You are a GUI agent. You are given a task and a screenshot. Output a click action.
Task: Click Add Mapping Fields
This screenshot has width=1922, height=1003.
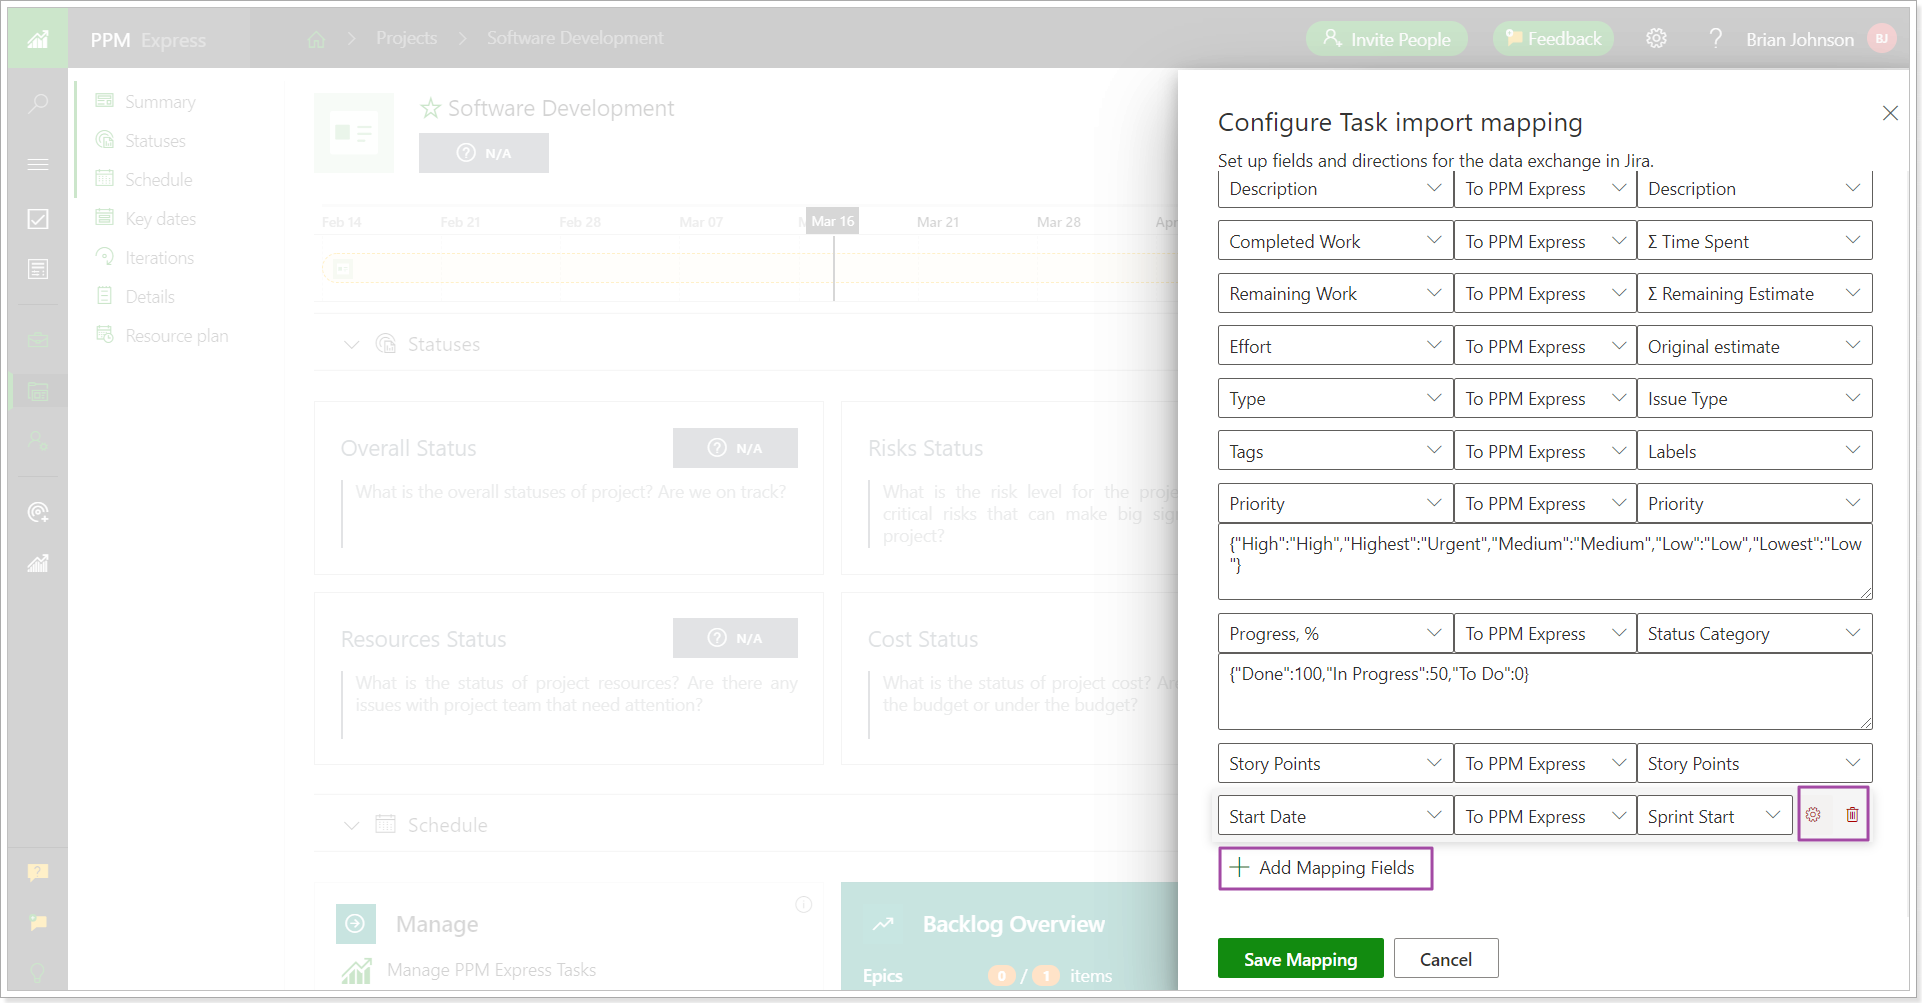pos(1326,867)
